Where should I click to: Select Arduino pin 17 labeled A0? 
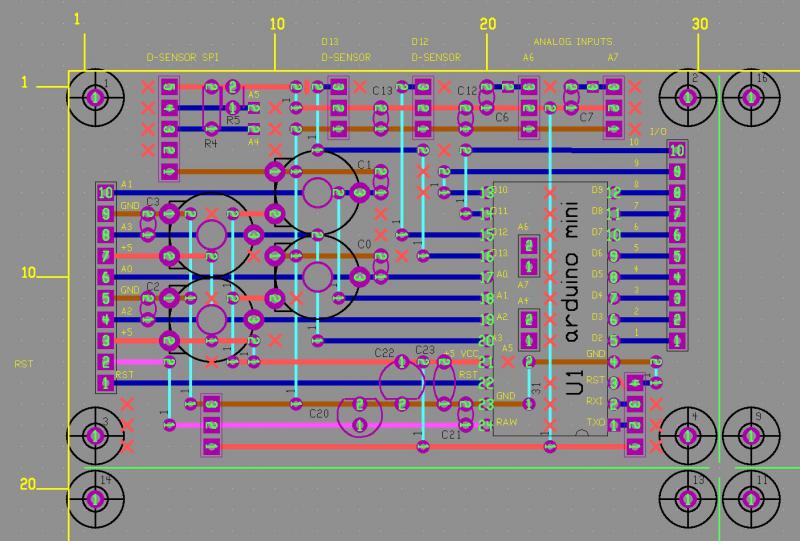coord(487,277)
